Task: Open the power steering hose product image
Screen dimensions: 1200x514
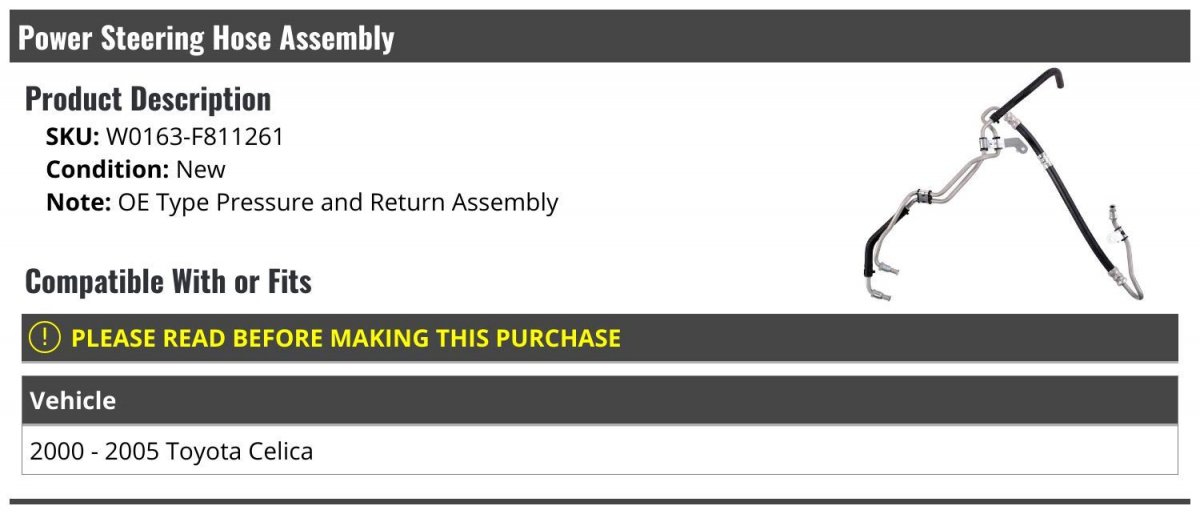Action: point(1002,185)
